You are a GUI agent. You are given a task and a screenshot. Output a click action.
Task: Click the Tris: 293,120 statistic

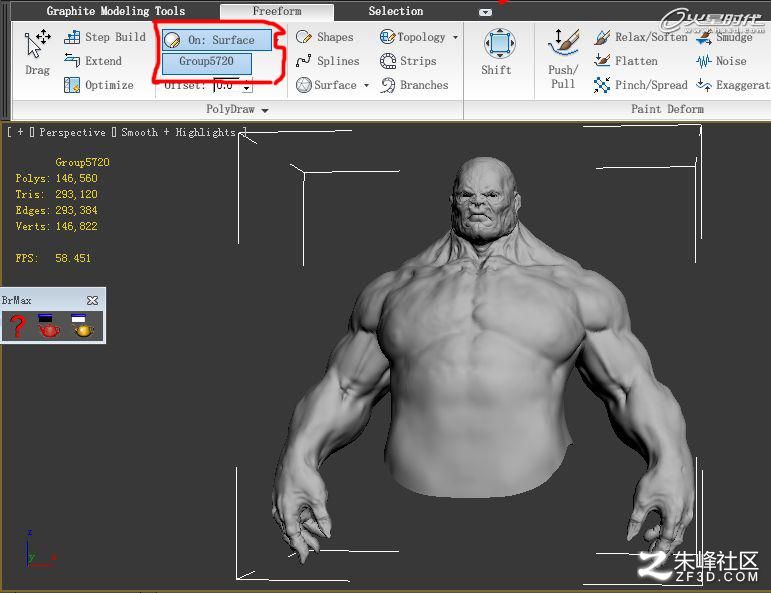[x=57, y=194]
